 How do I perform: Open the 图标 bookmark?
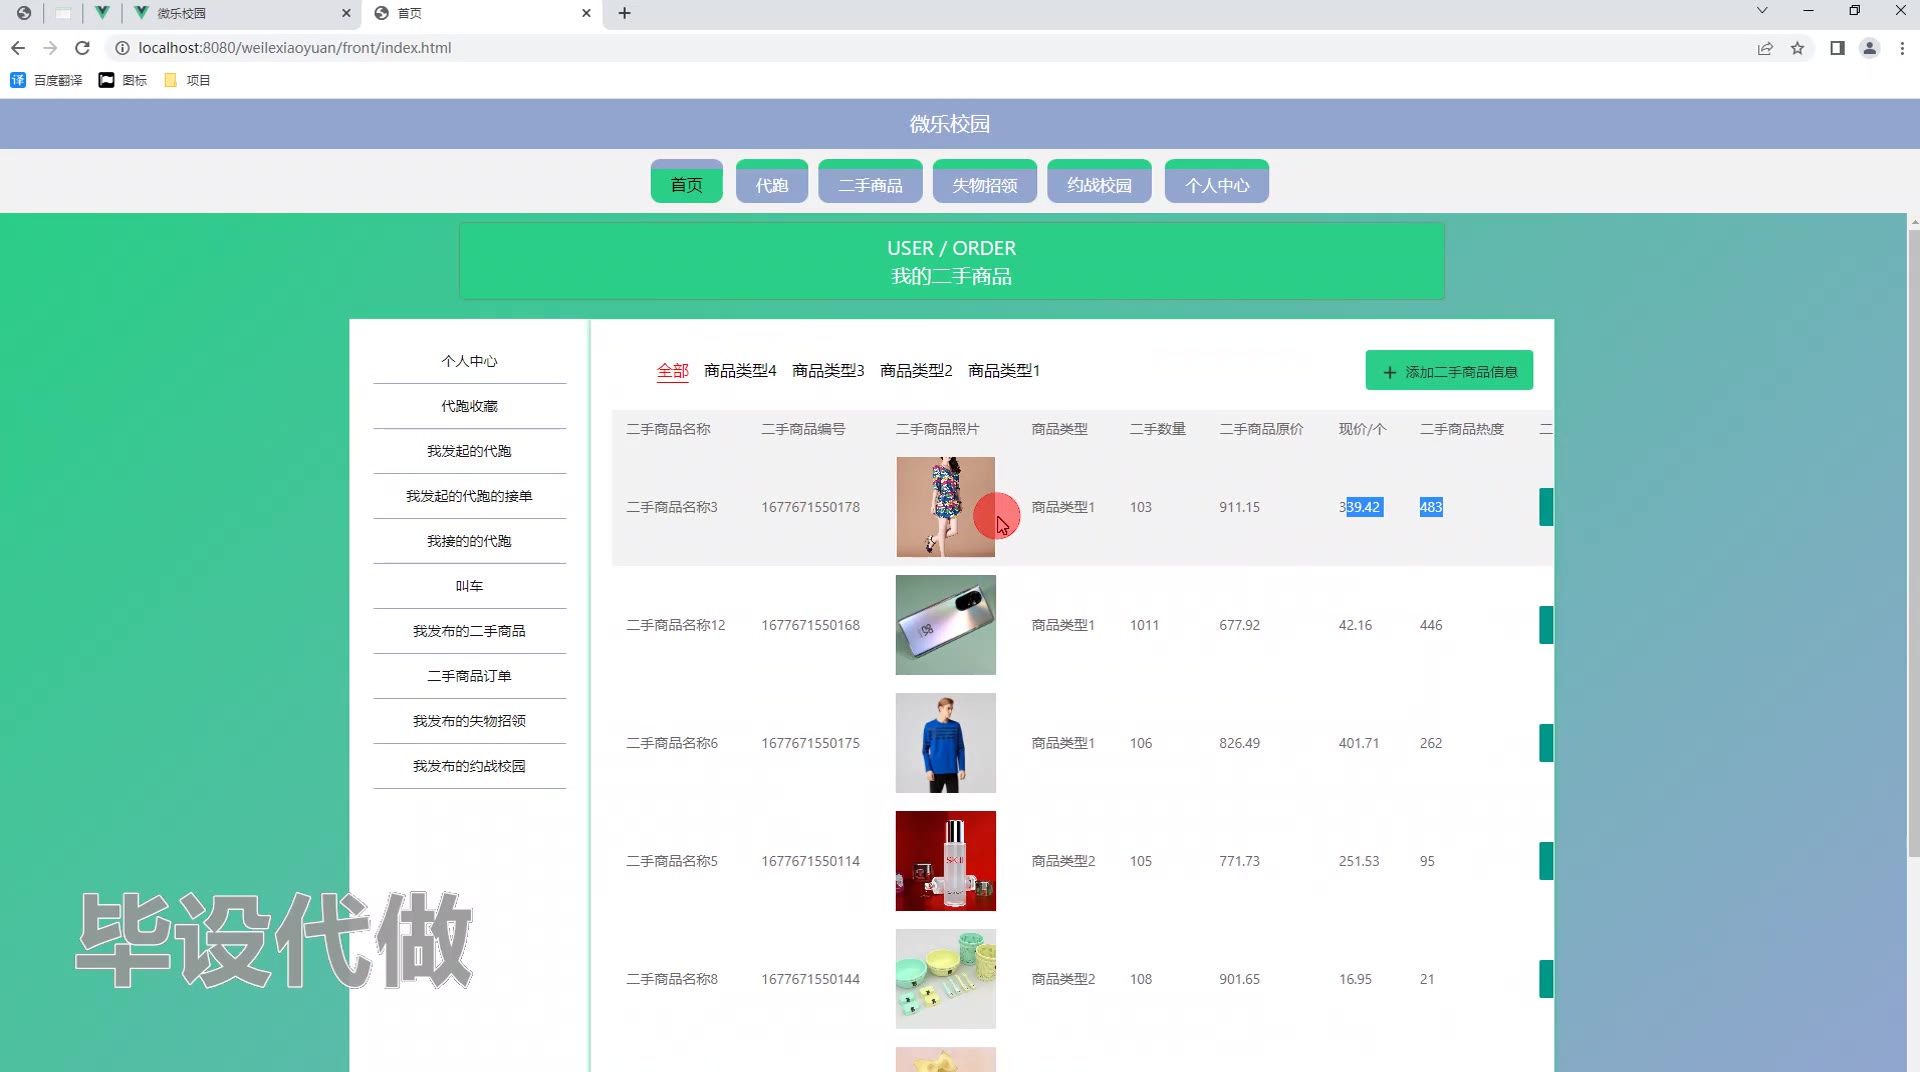click(x=123, y=80)
